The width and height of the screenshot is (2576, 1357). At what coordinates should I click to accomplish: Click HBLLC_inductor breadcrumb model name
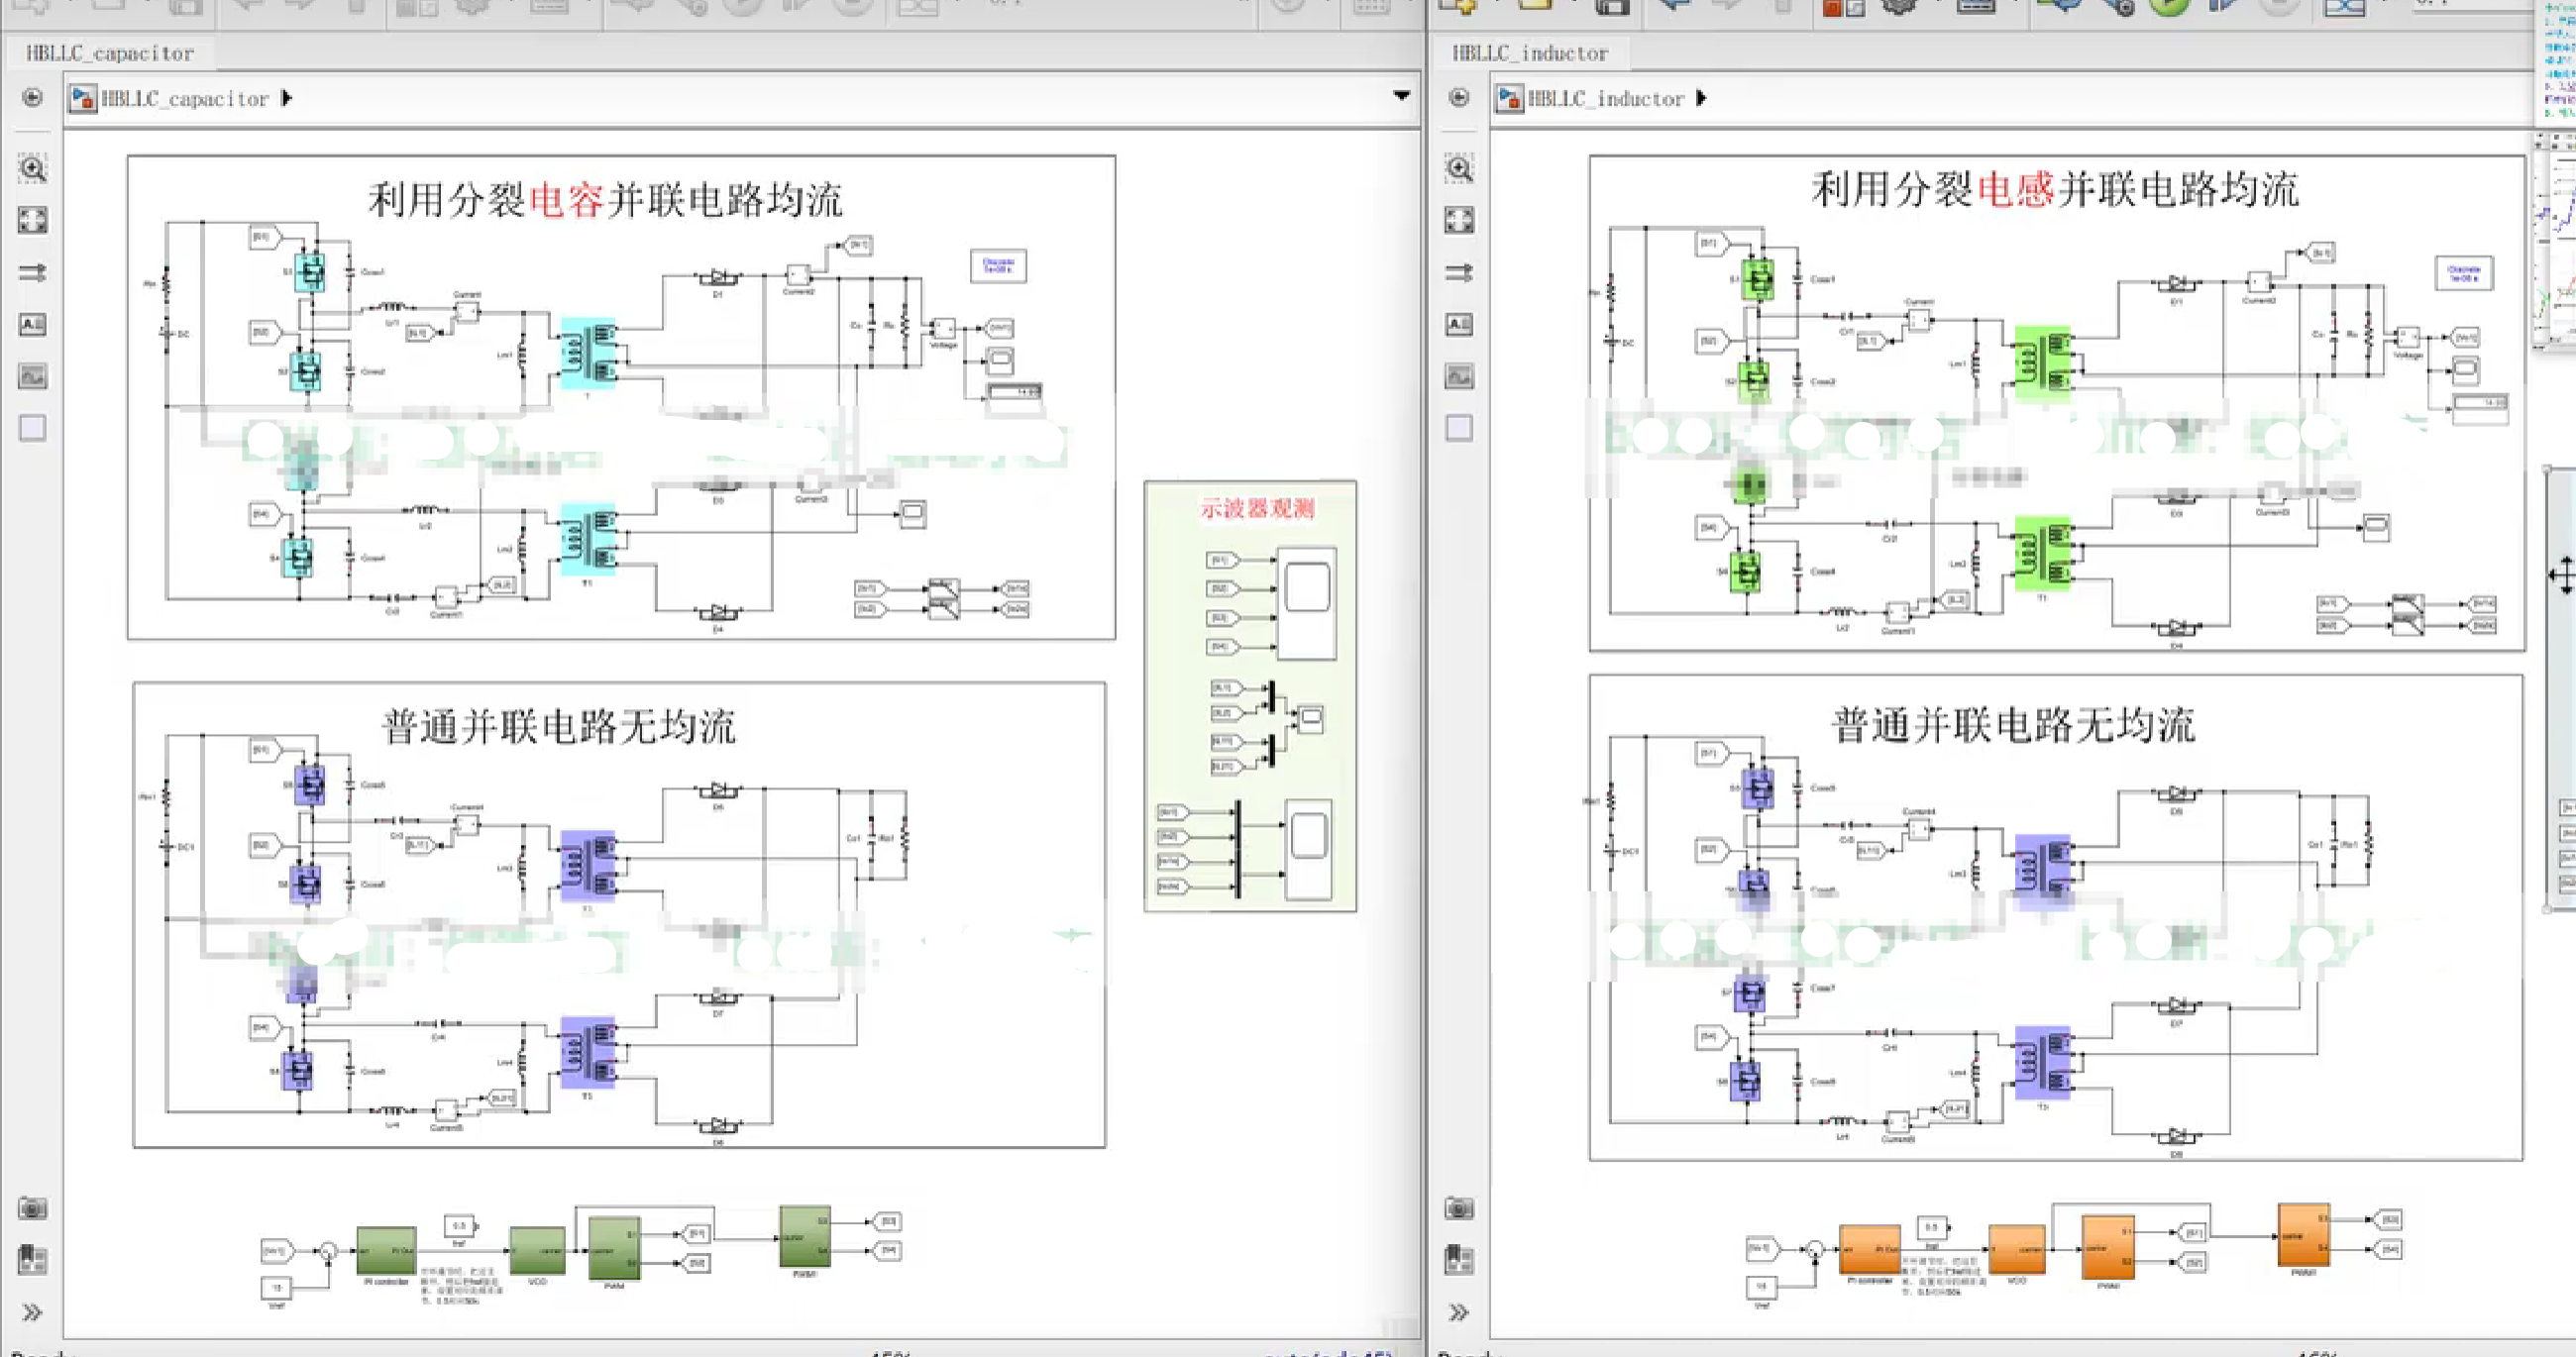(1605, 98)
